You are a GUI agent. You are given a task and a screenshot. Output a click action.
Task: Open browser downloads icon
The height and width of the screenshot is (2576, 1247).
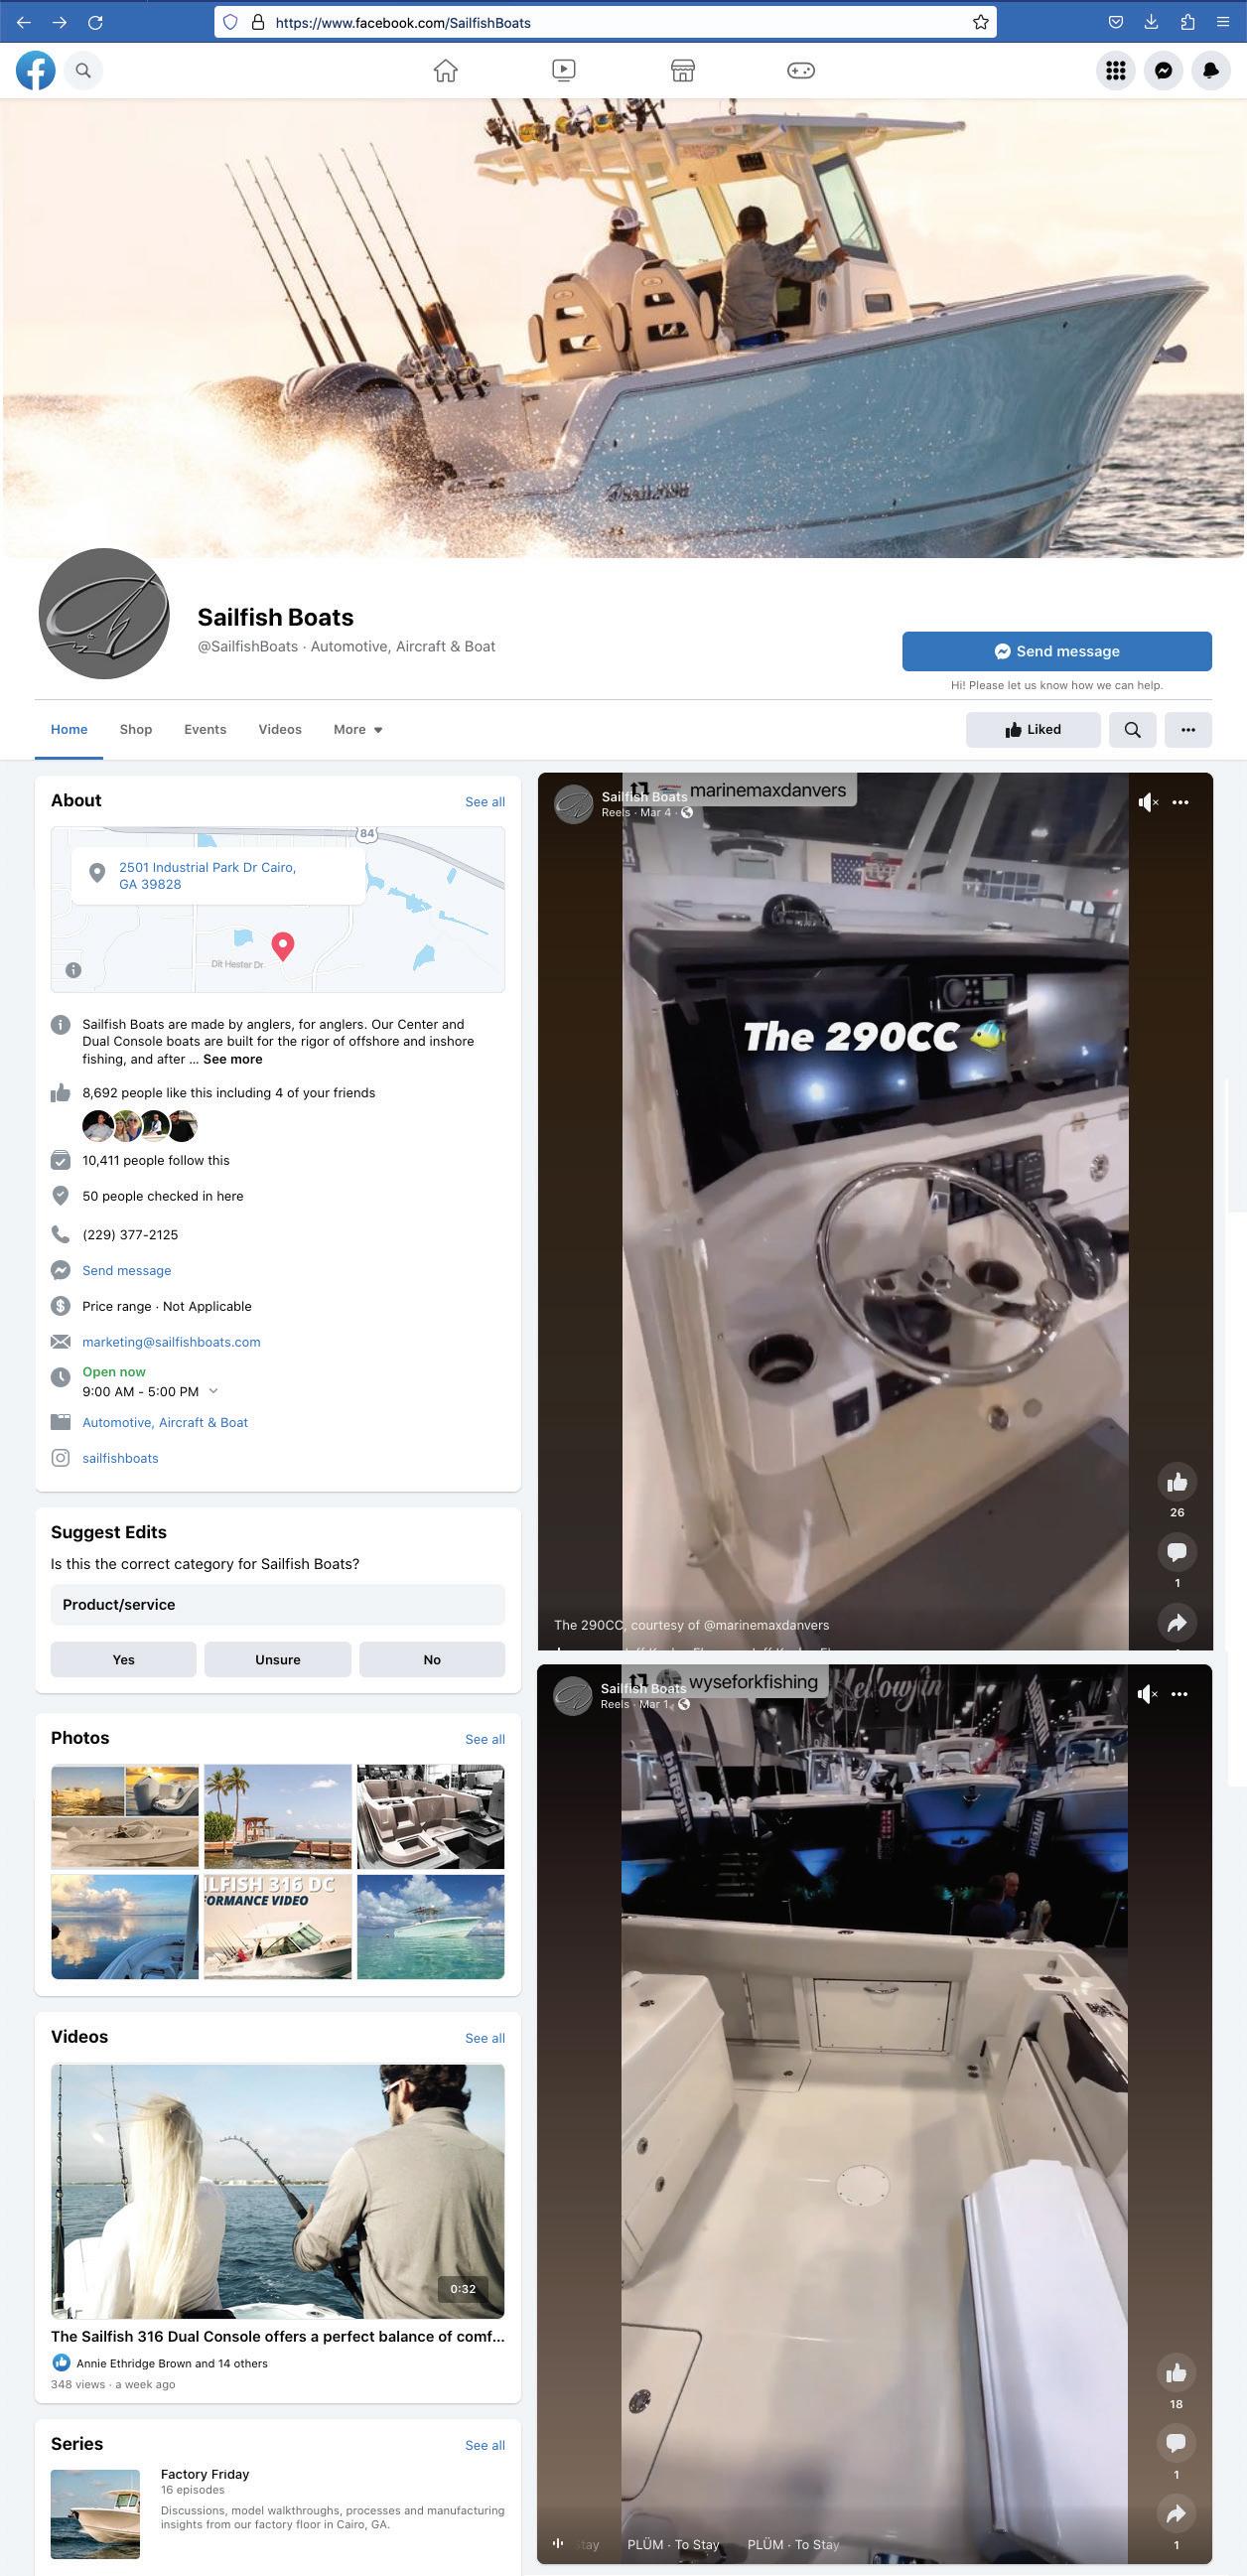tap(1151, 22)
